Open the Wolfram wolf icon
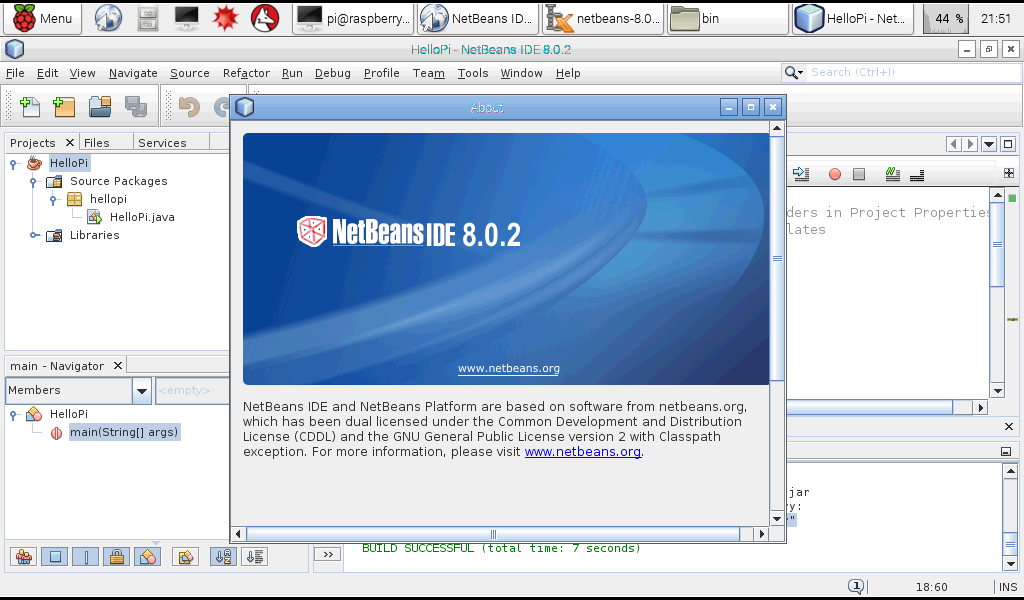Screen dimensions: 1024x600 (x=265, y=18)
